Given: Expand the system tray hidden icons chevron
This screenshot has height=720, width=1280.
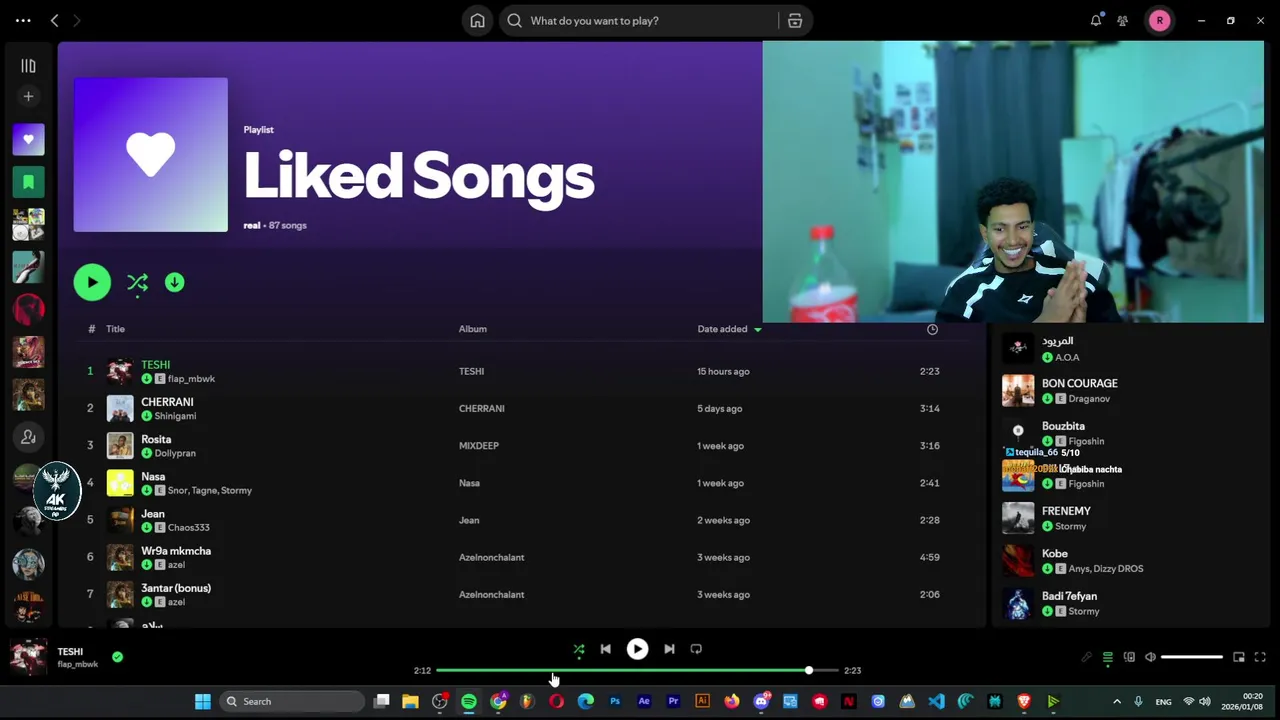Looking at the screenshot, I should pyautogui.click(x=1117, y=701).
